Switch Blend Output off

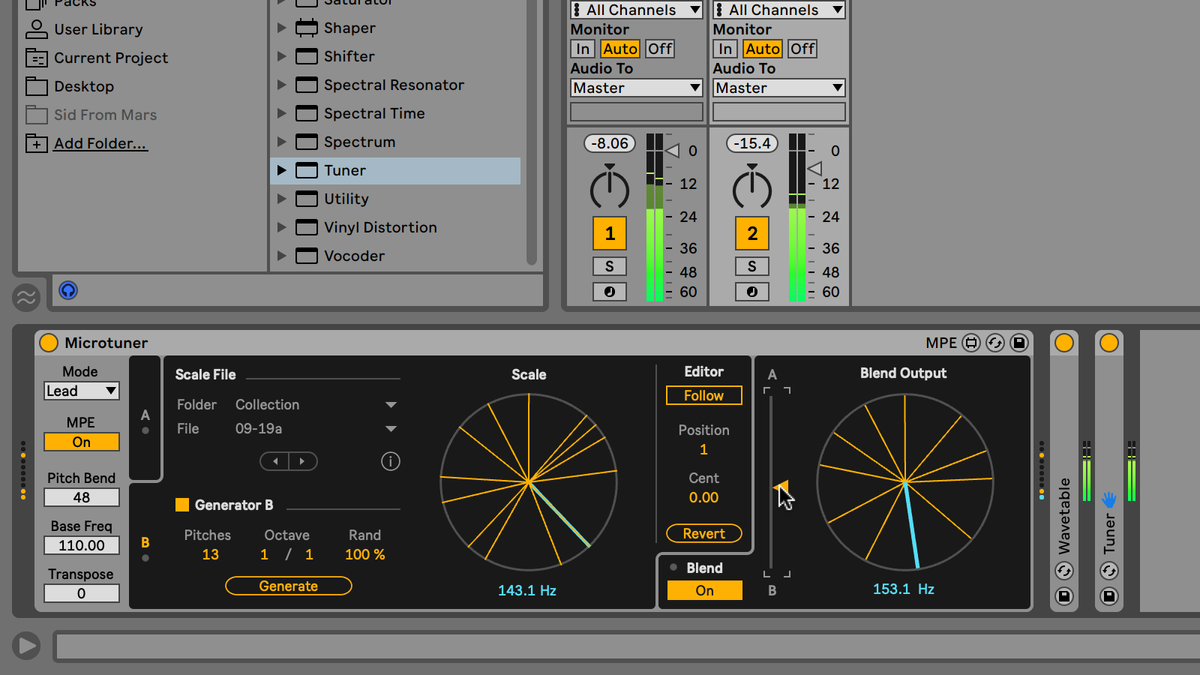click(704, 590)
